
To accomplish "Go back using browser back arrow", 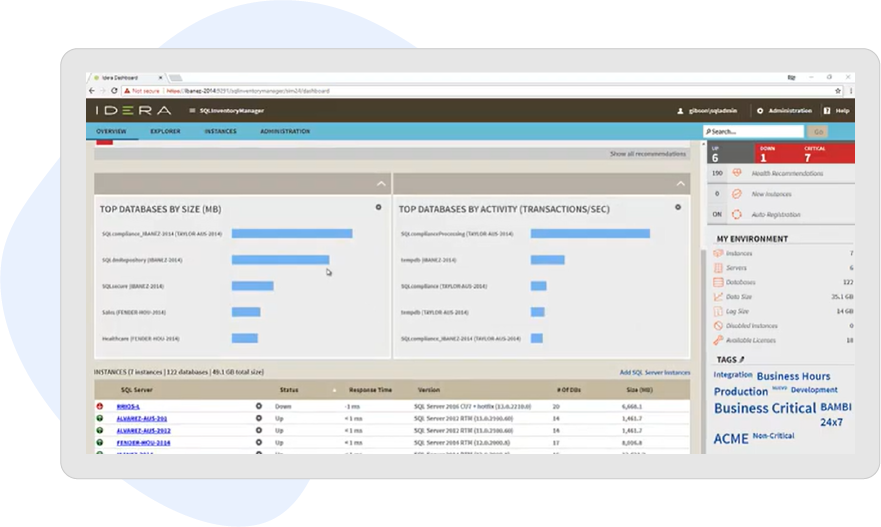I will 92,90.
